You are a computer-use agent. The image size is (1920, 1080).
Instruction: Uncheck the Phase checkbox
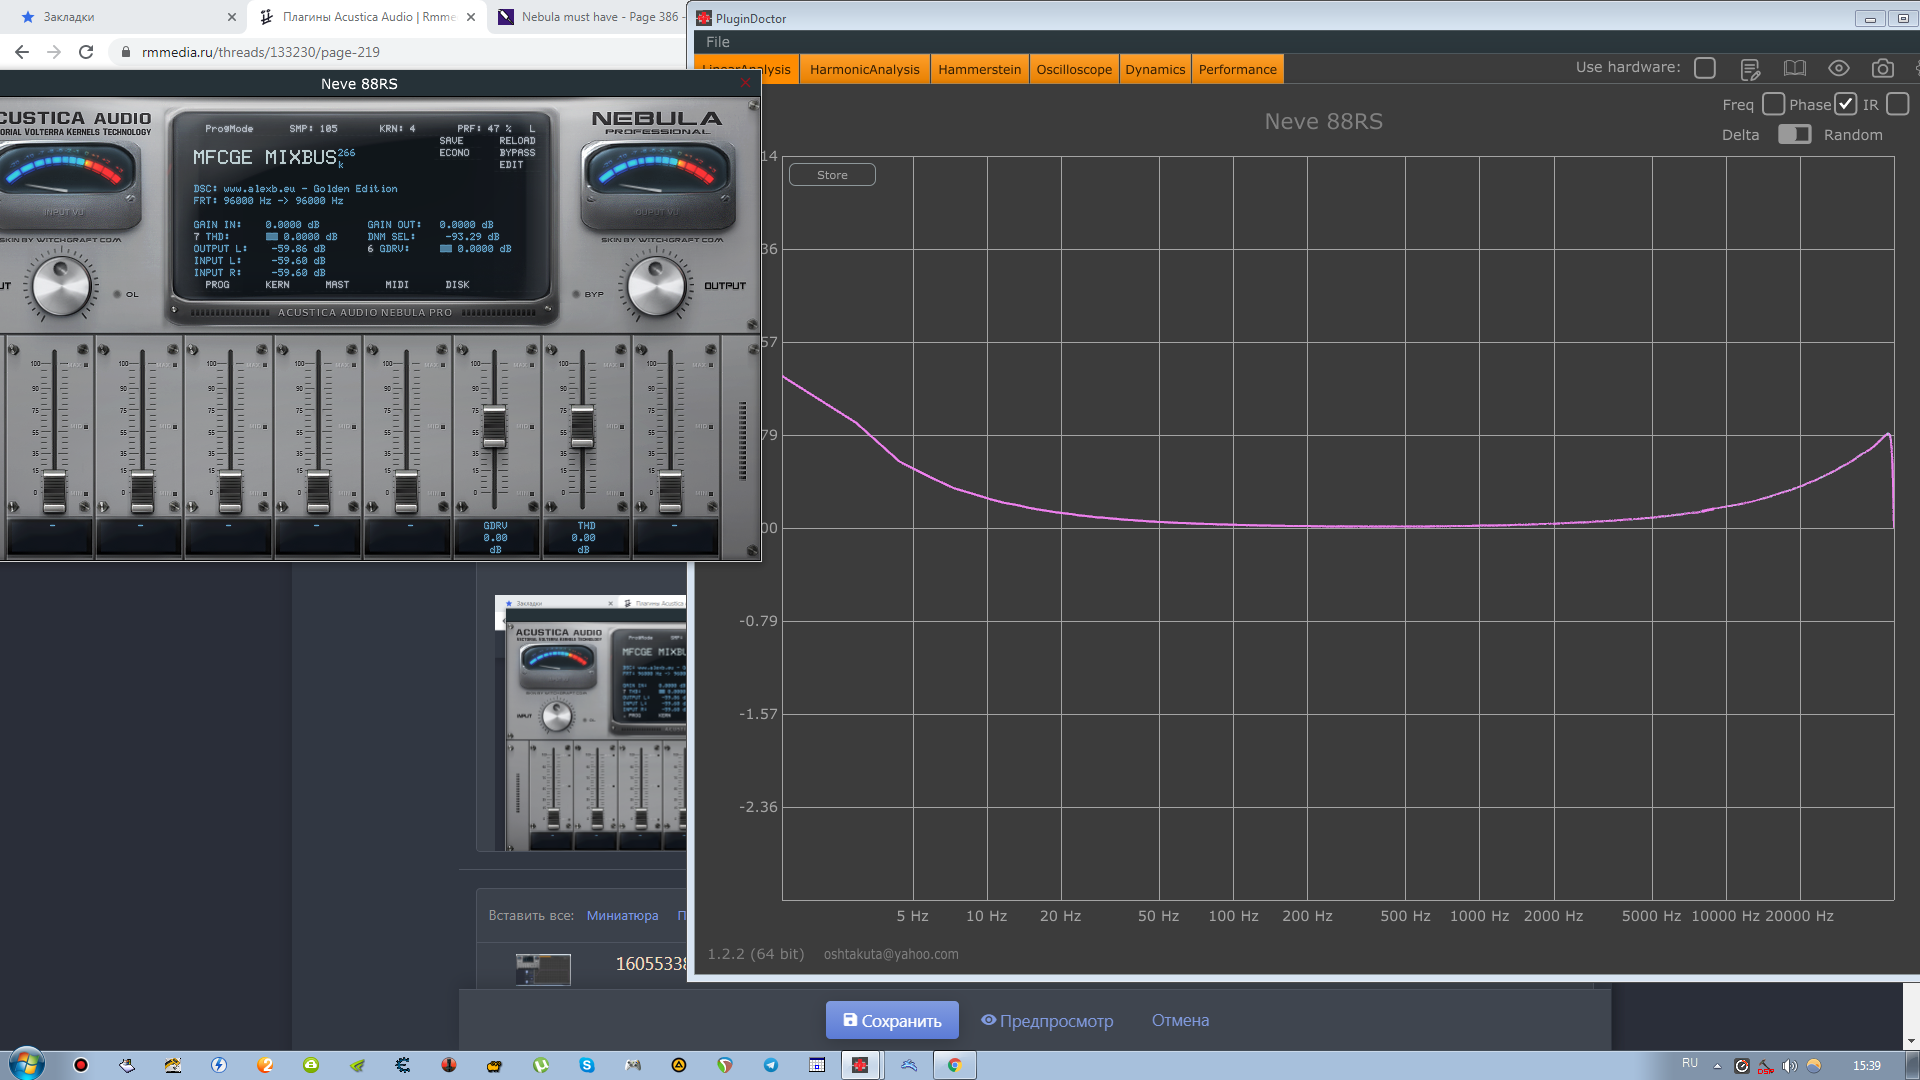click(x=1846, y=104)
